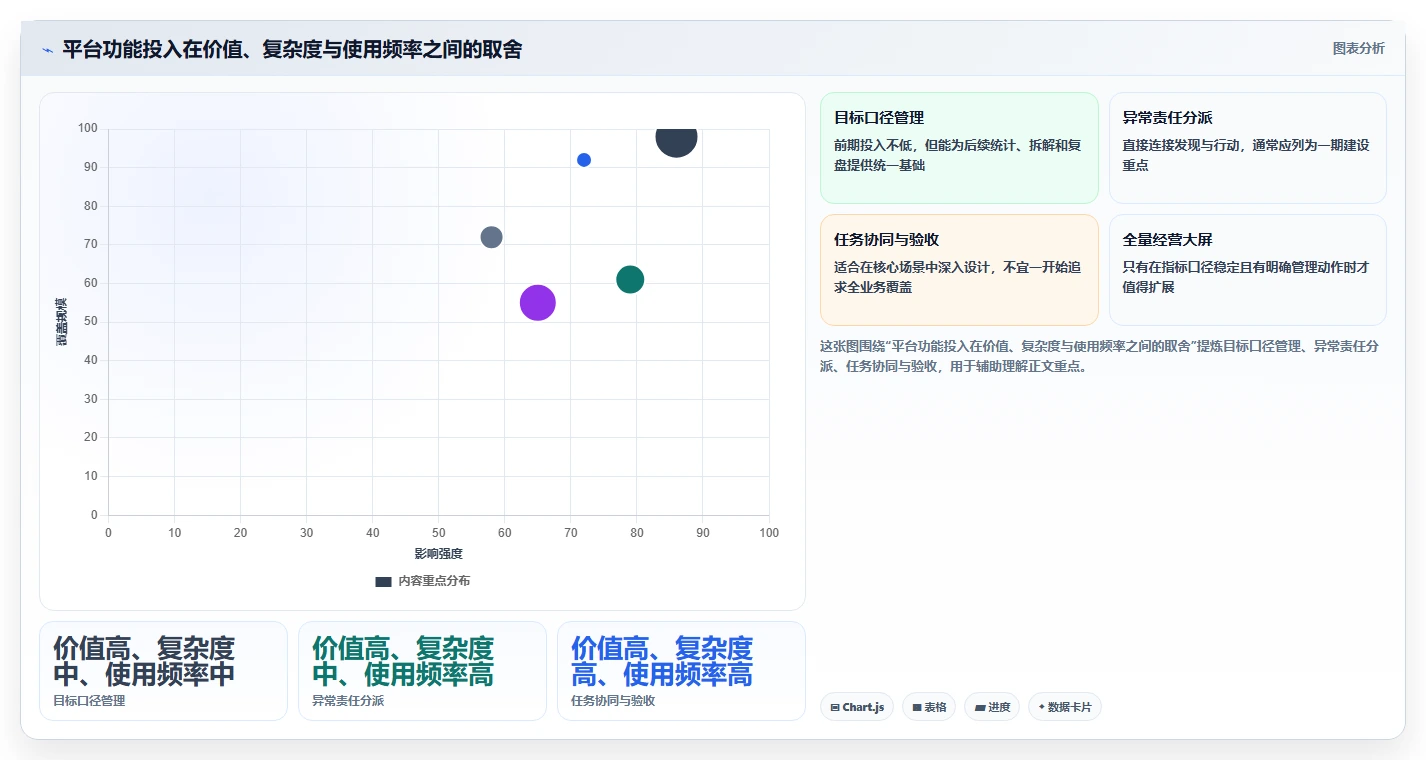Click the purple bubble in the chart

(x=538, y=303)
